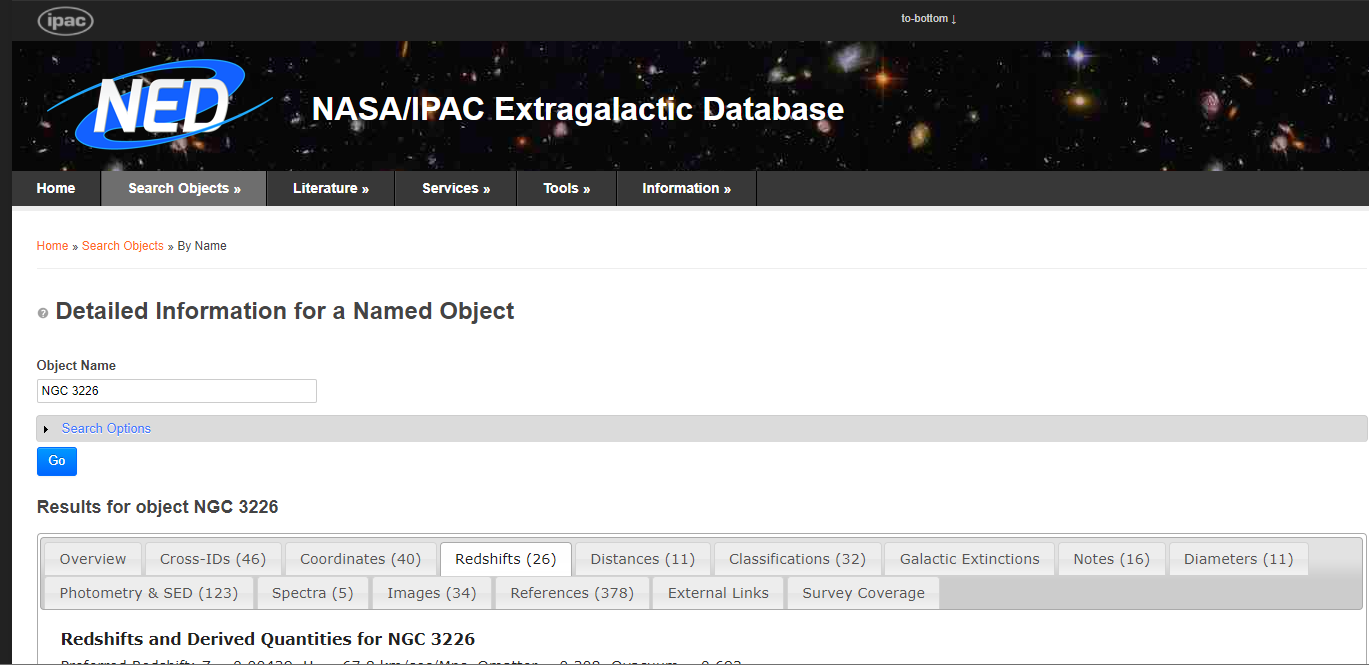The width and height of the screenshot is (1369, 668).
Task: Click the Detailed Information for a Named Object heading
Action: click(285, 311)
